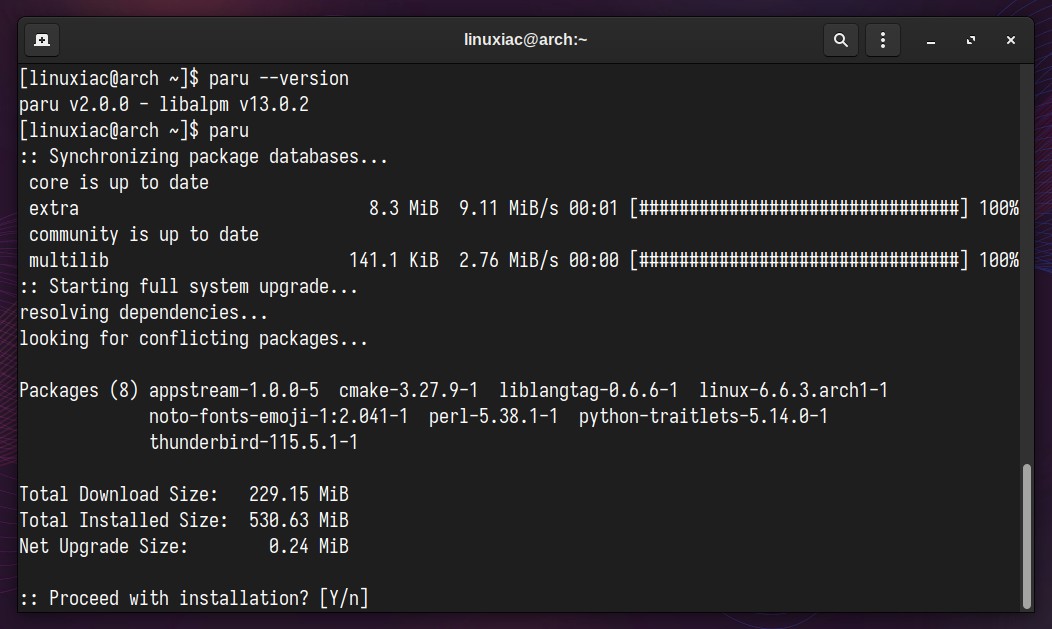This screenshot has width=1052, height=629.
Task: Click package name python-traitlets-5.14.0-1
Action: 703,416
